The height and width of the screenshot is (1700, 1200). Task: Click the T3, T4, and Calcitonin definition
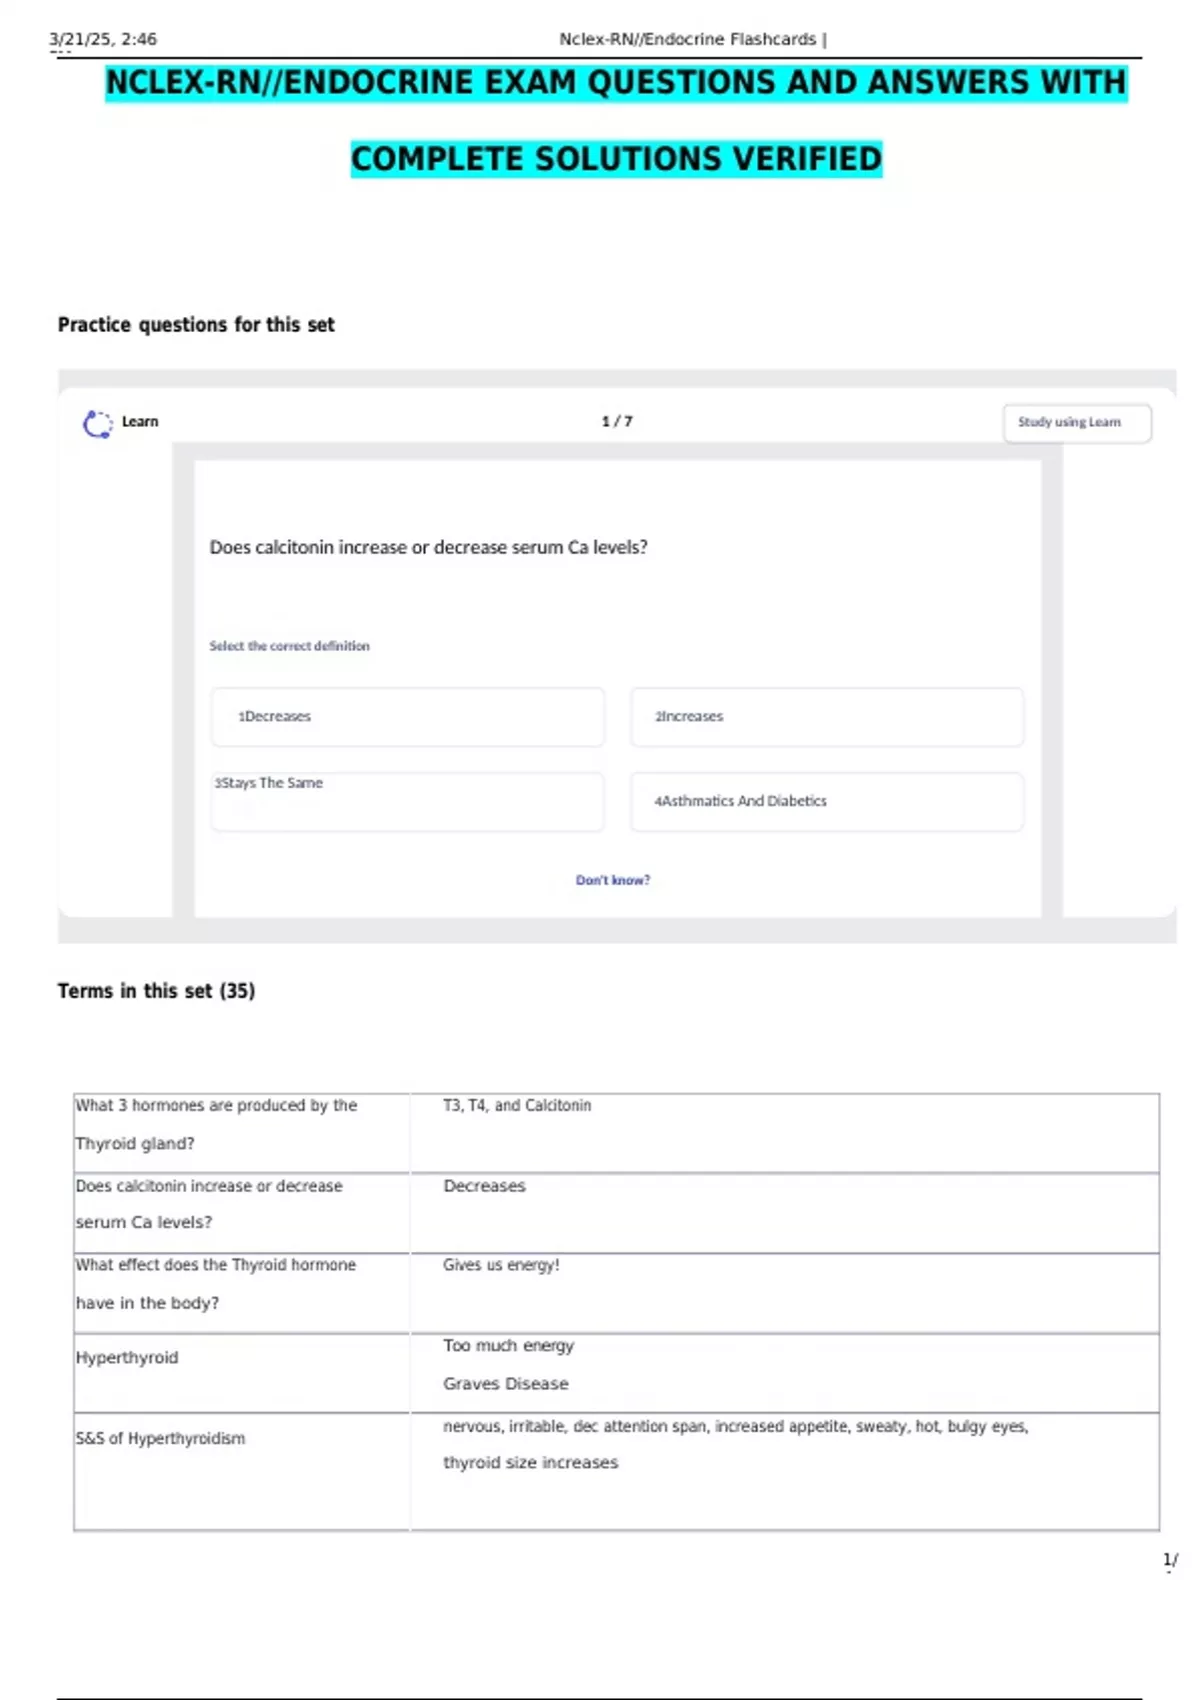pyautogui.click(x=517, y=1106)
